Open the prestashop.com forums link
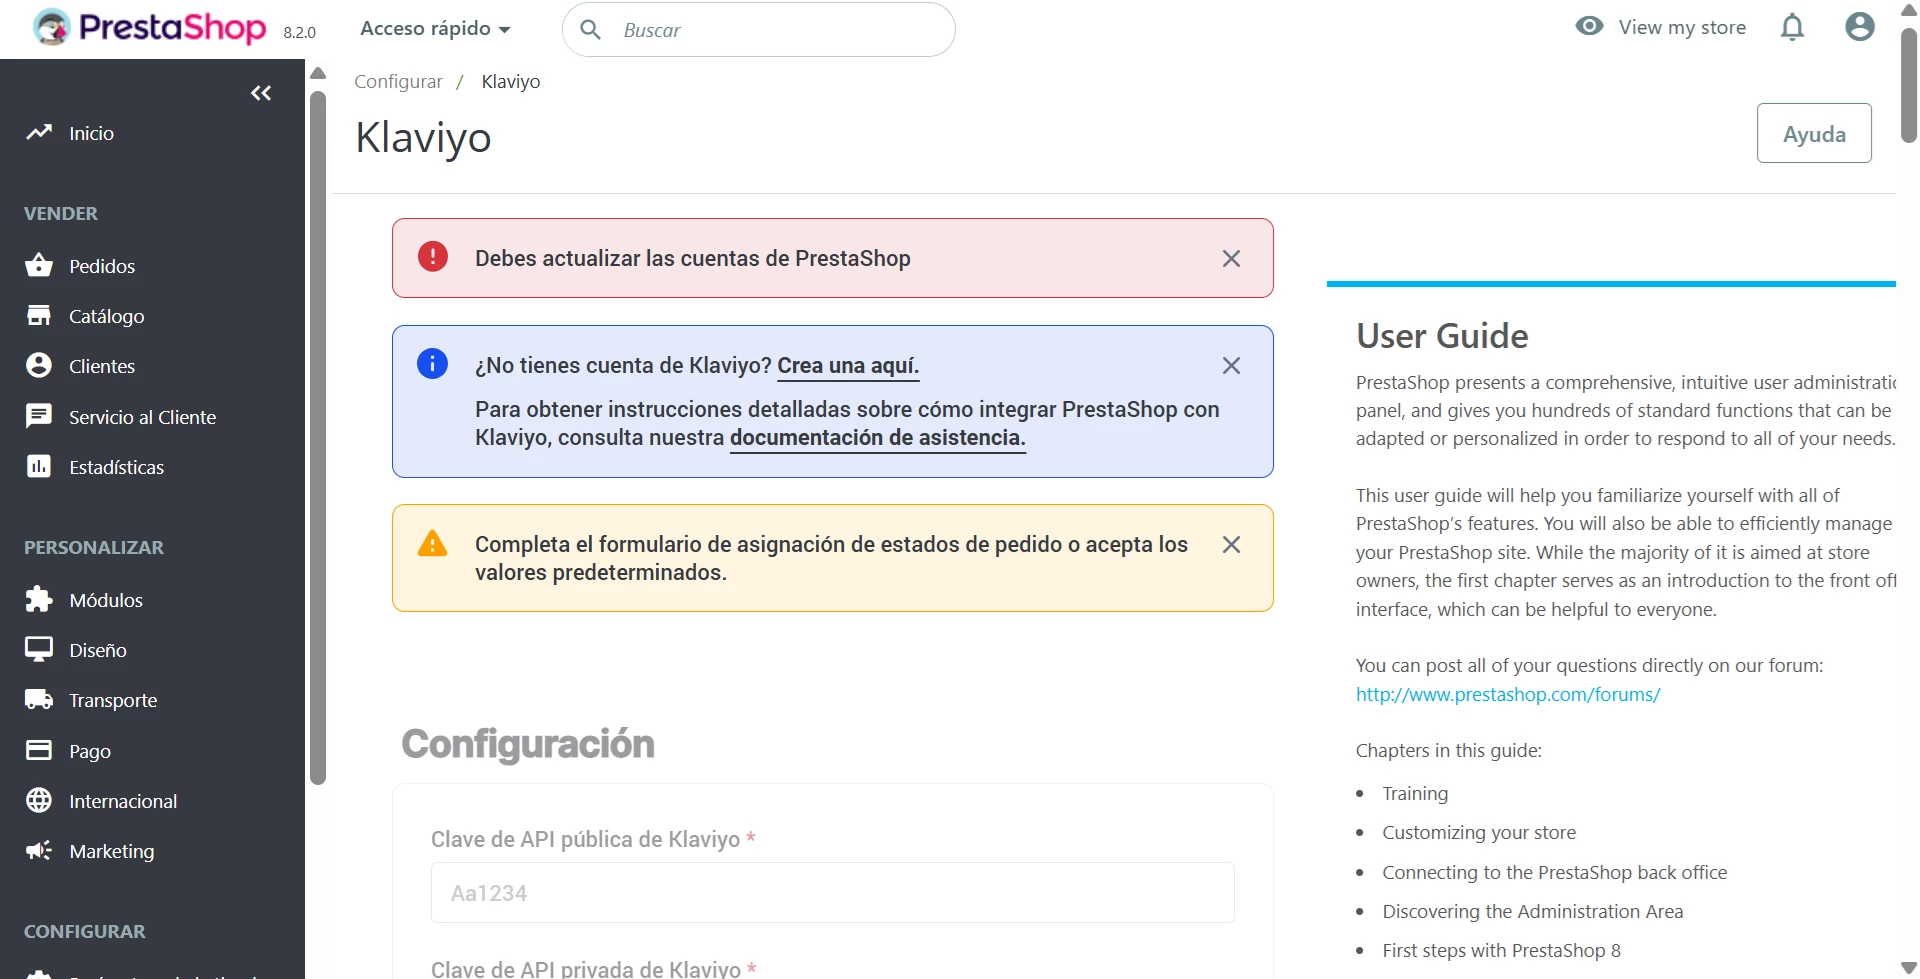The height and width of the screenshot is (979, 1920). [1508, 694]
